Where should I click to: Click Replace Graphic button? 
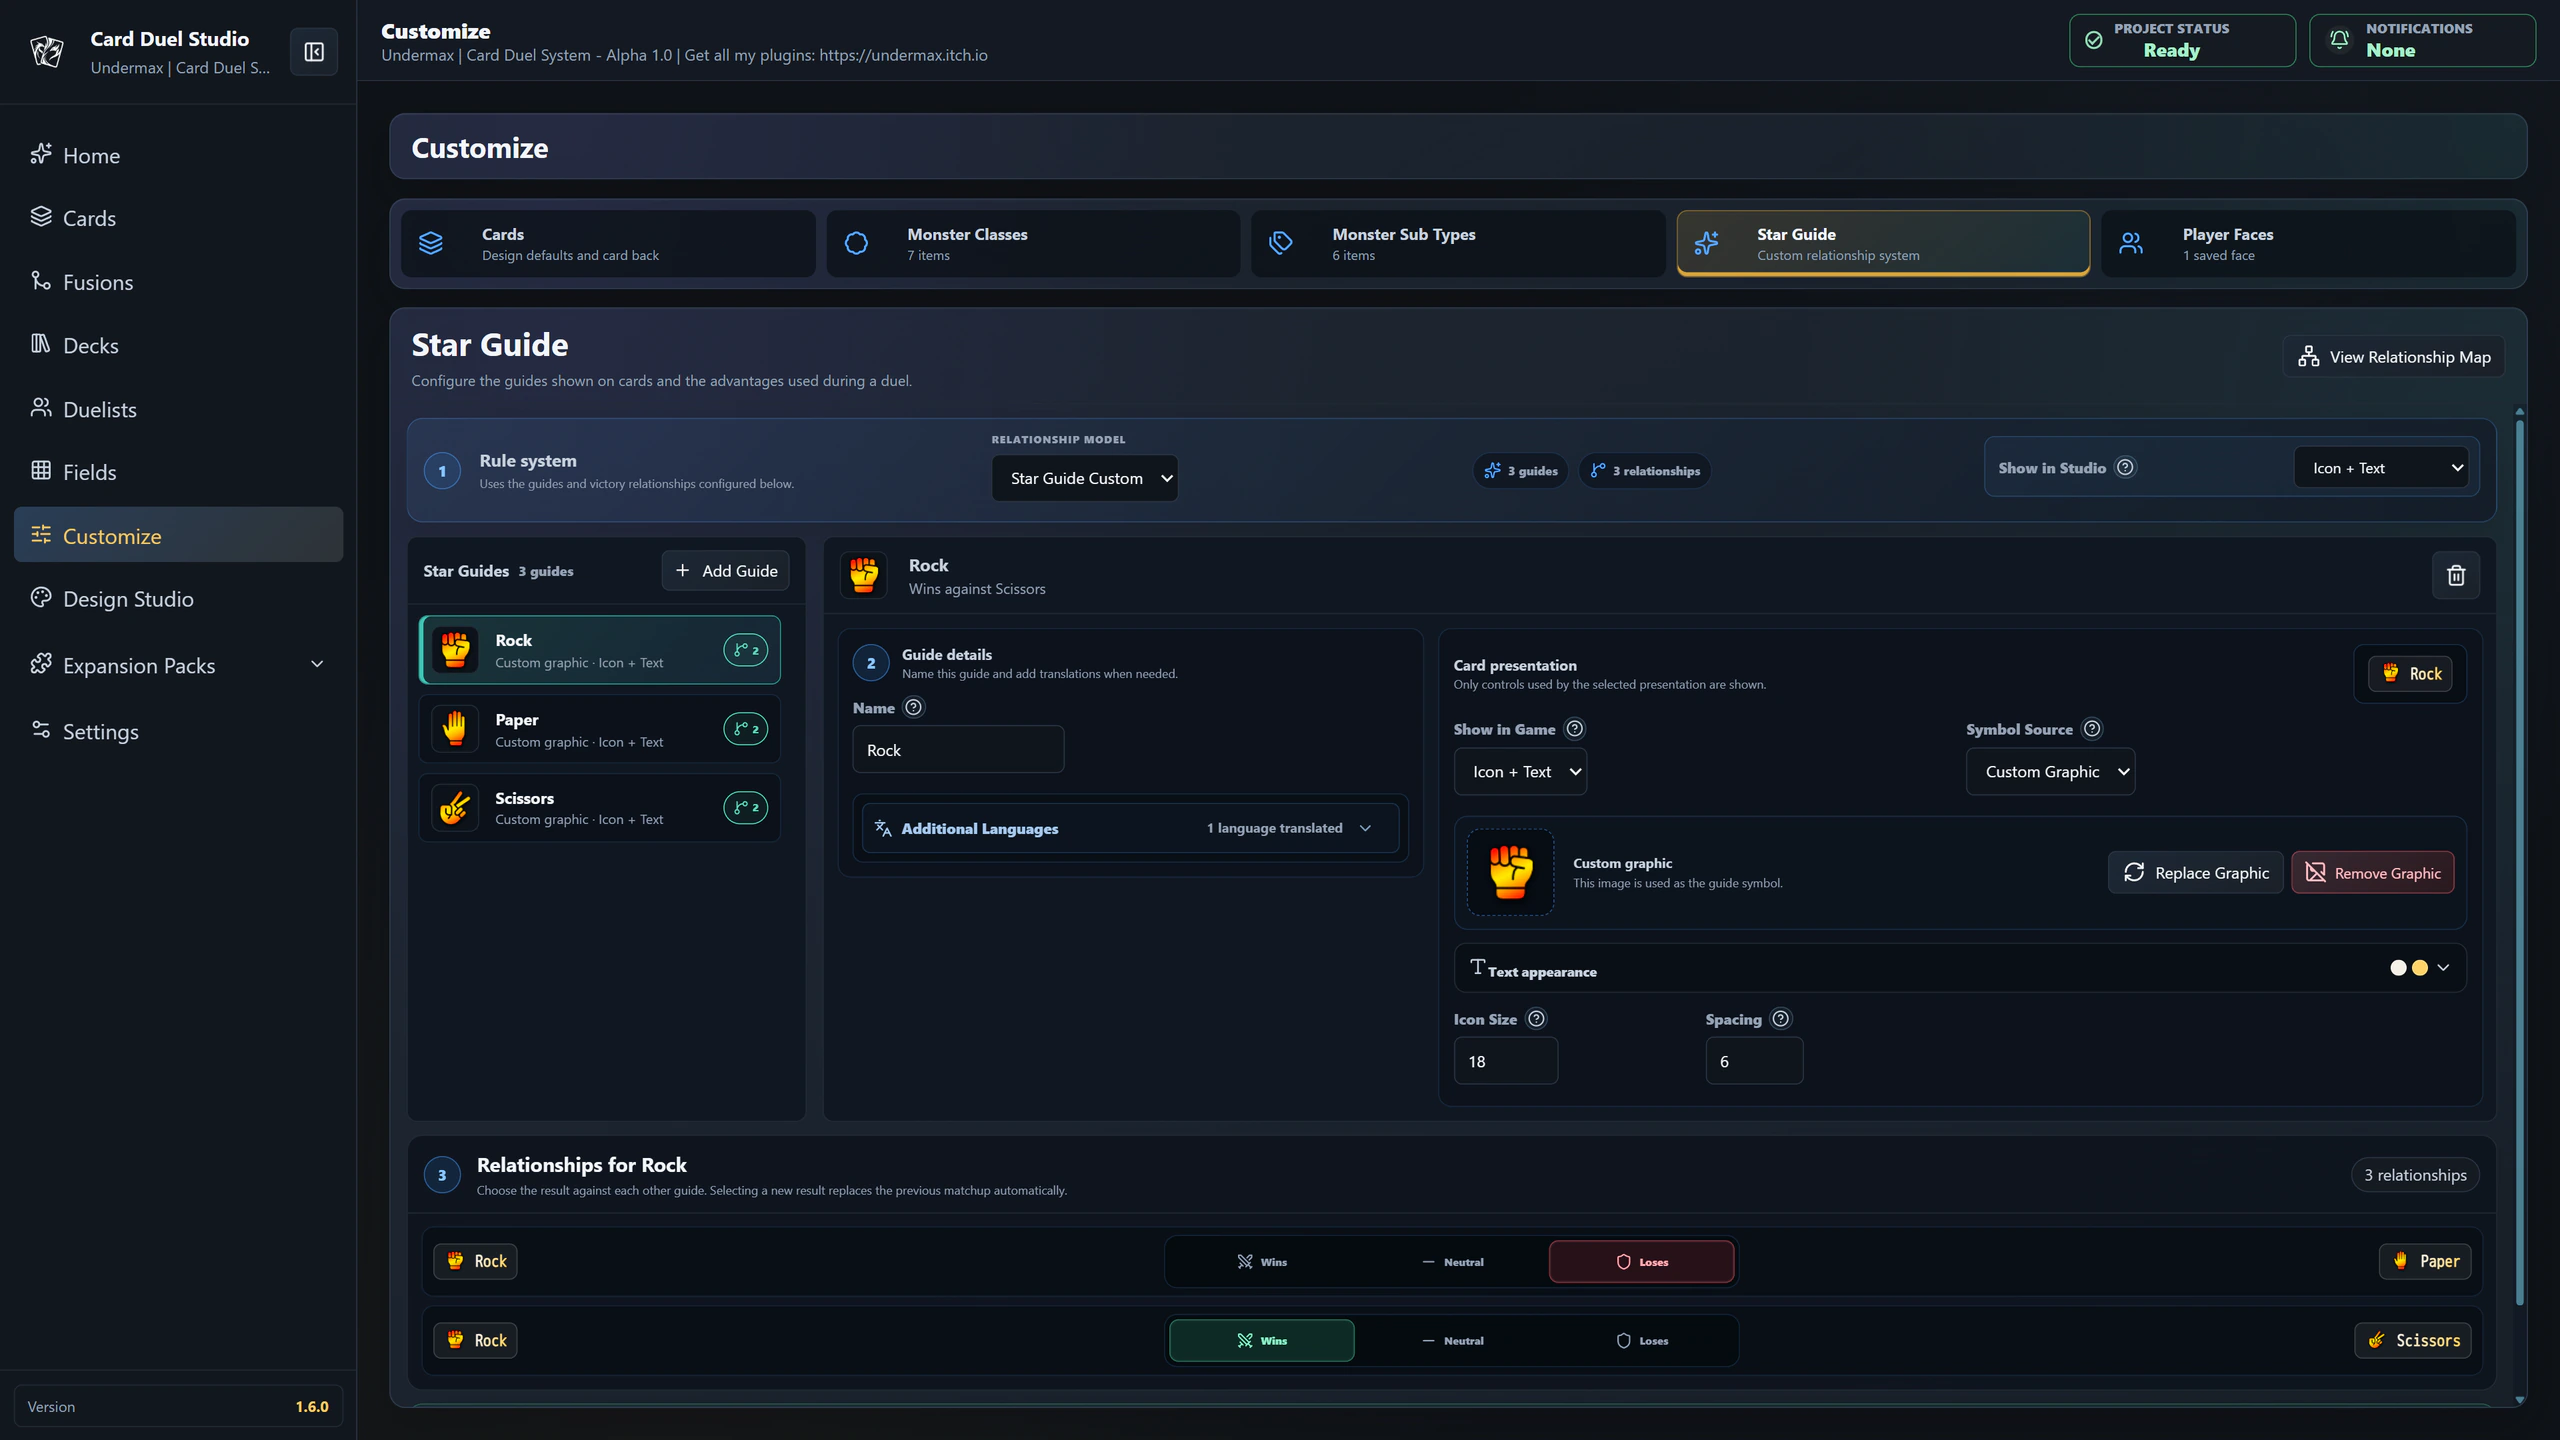coord(2196,873)
